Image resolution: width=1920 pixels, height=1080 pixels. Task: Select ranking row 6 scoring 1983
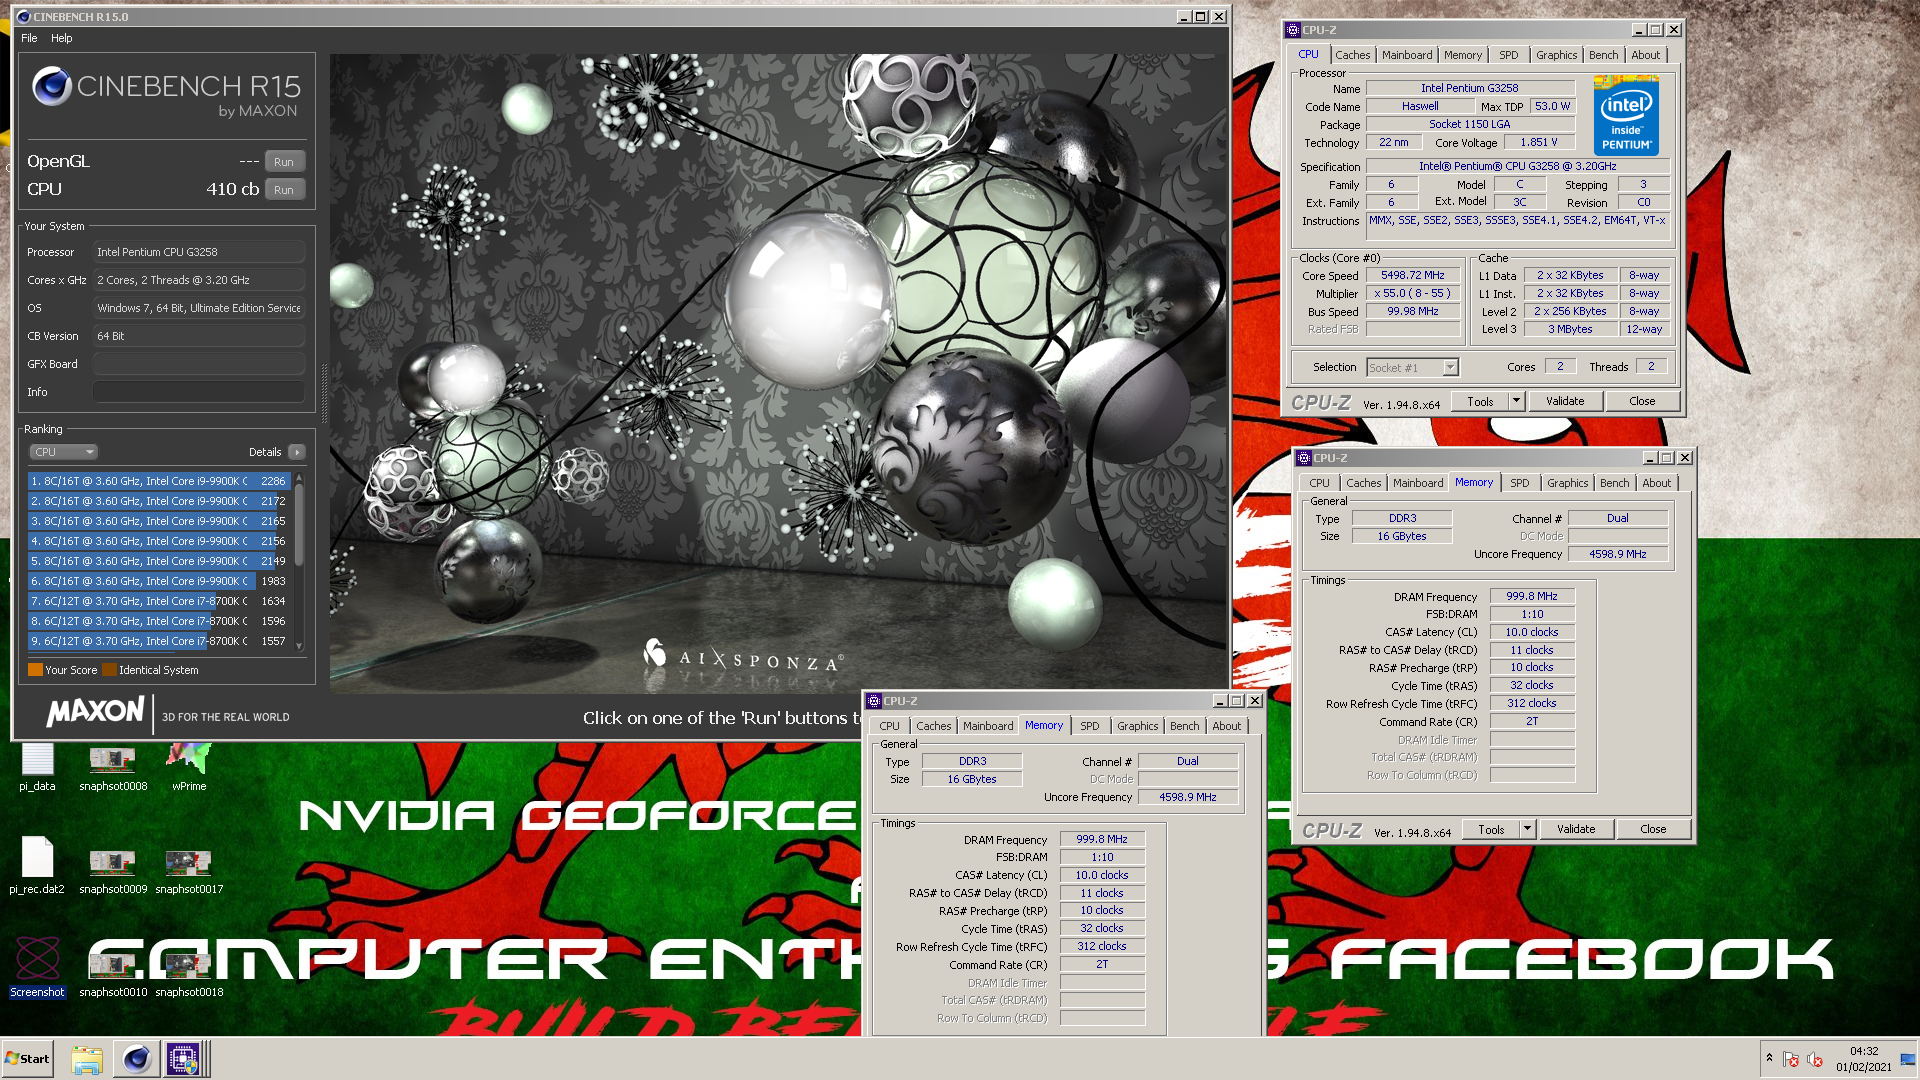click(x=158, y=581)
